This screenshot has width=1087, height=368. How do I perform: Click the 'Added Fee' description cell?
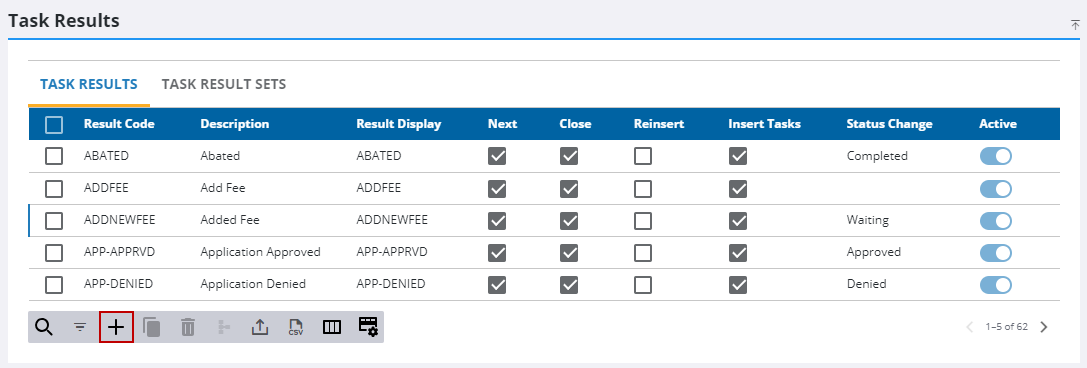tap(228, 220)
